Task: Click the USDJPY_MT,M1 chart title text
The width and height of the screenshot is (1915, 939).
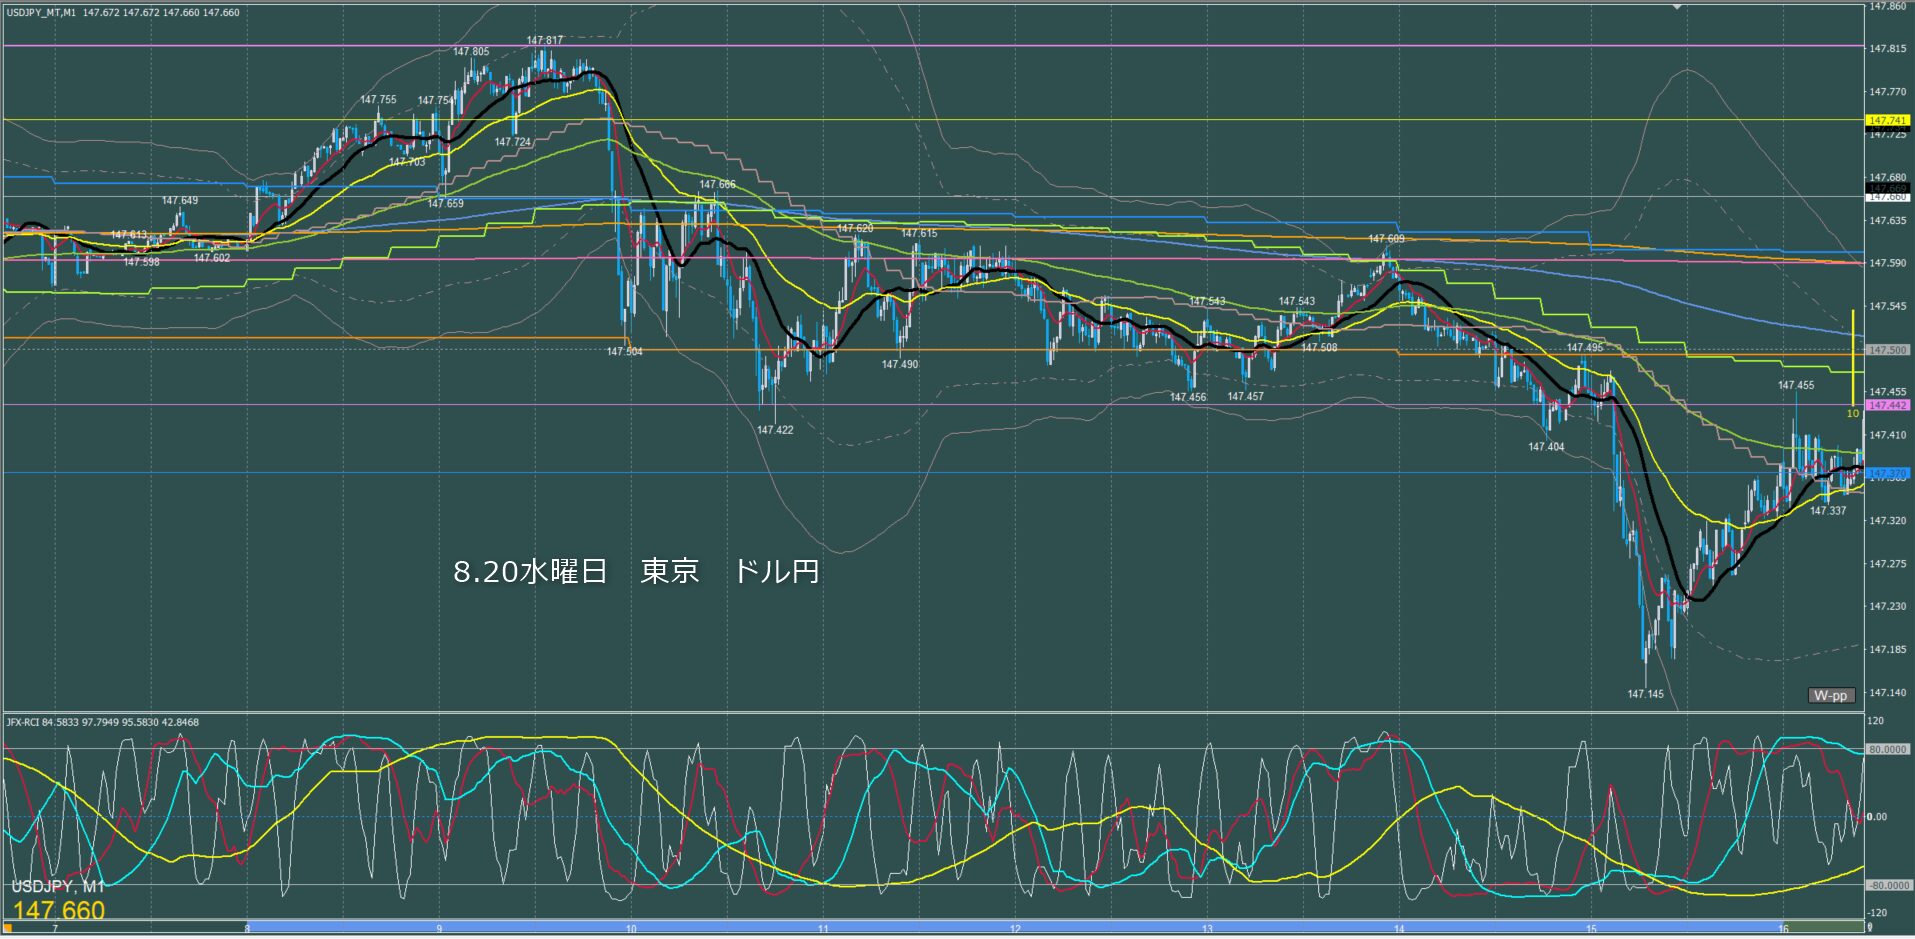Action: pyautogui.click(x=41, y=13)
